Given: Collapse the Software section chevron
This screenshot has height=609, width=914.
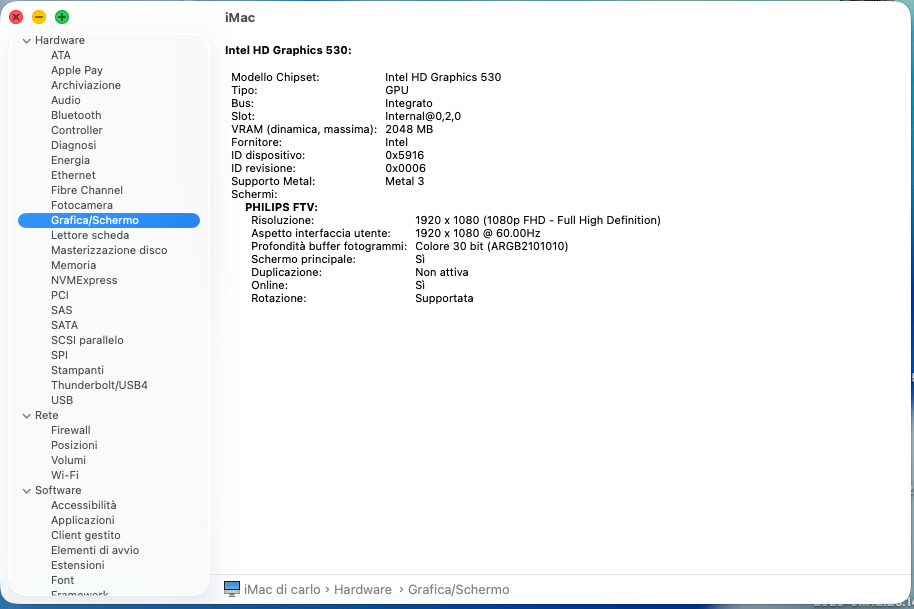Looking at the screenshot, I should [x=26, y=491].
